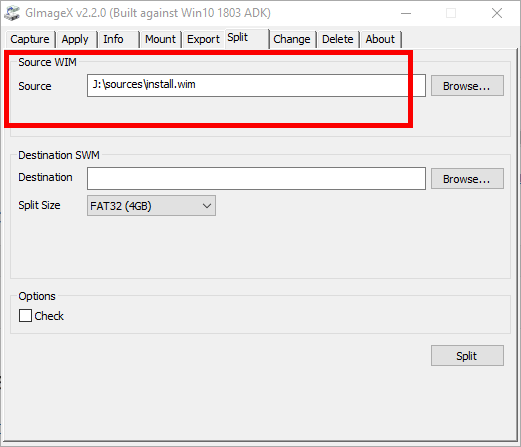Select the Mount tab
This screenshot has width=521, height=447.
pos(160,39)
